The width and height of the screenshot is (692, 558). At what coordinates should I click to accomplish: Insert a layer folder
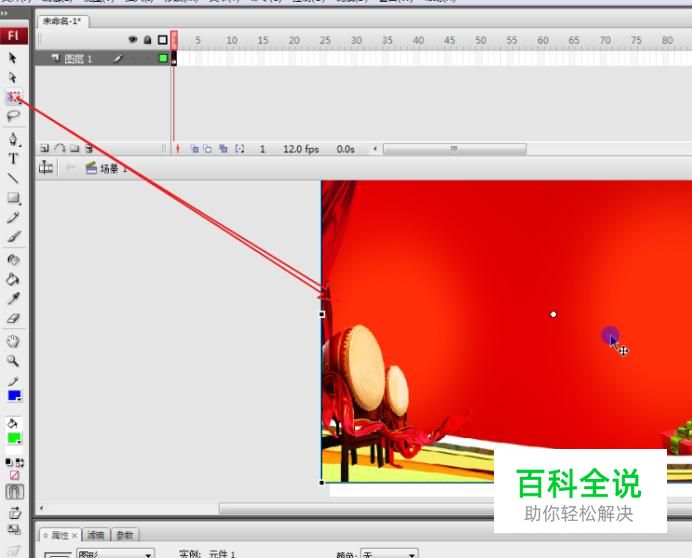pos(74,148)
